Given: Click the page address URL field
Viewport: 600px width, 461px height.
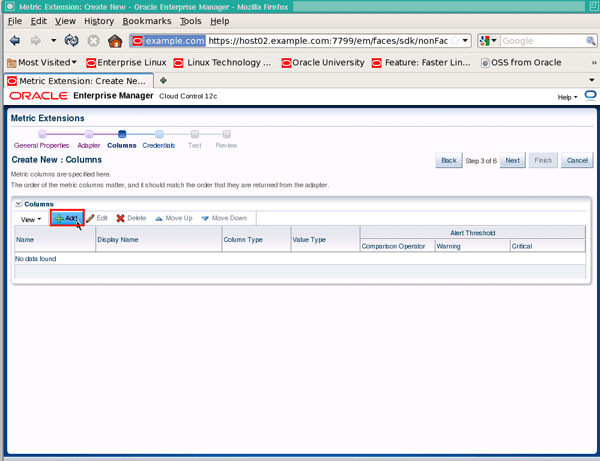Looking at the screenshot, I should (328, 41).
